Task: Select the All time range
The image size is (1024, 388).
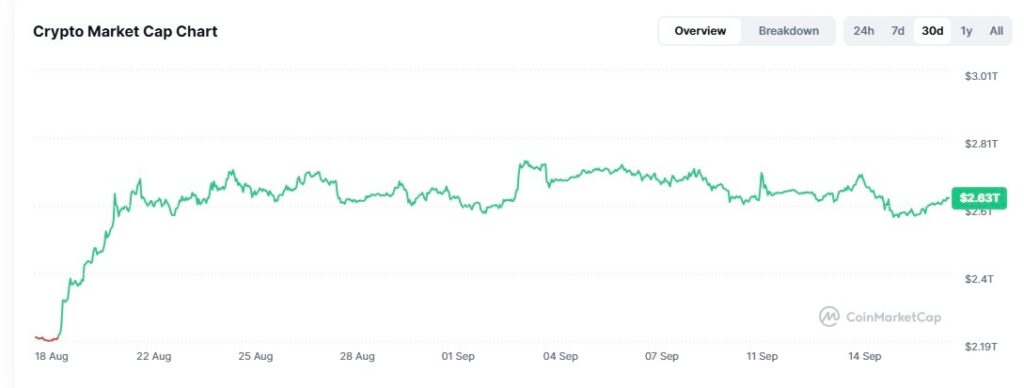Action: 996,31
